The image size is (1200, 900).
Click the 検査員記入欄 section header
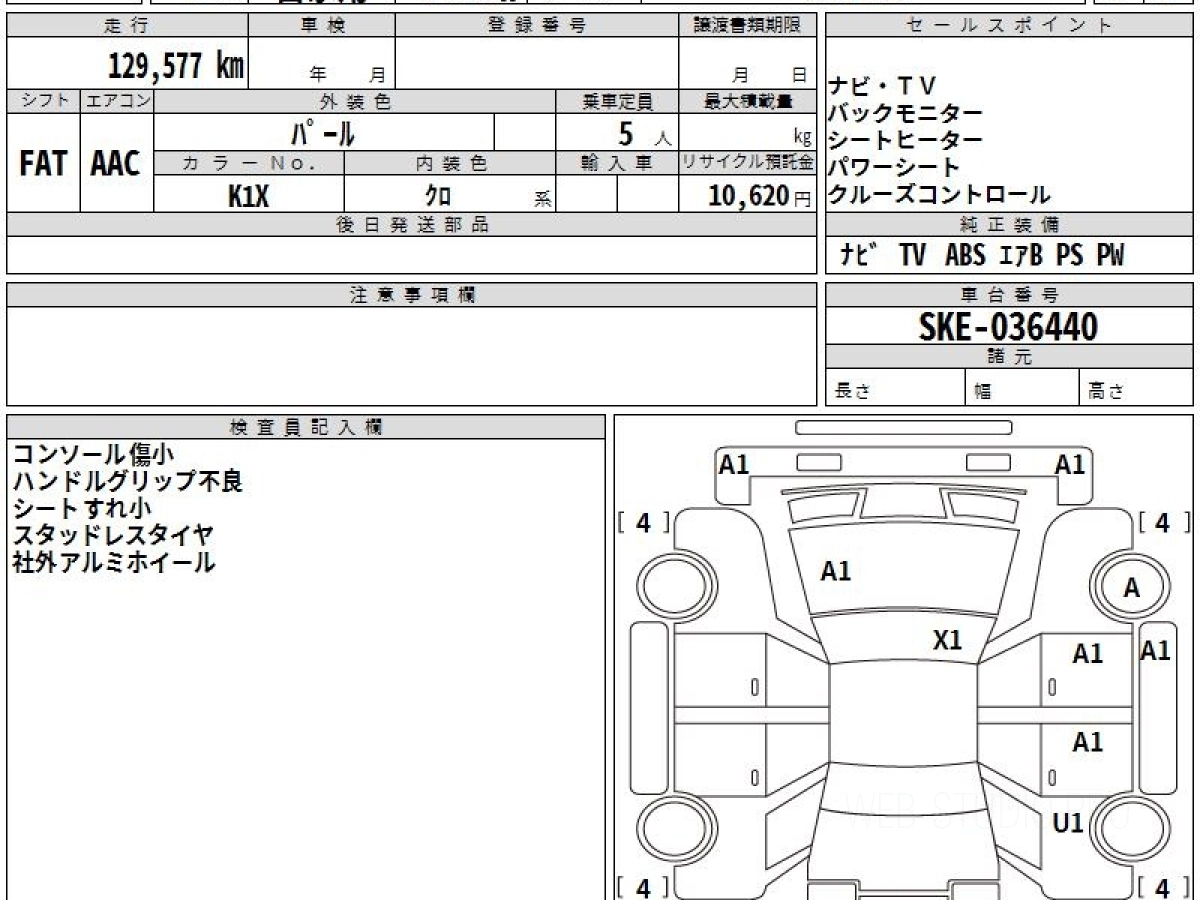[x=306, y=426]
